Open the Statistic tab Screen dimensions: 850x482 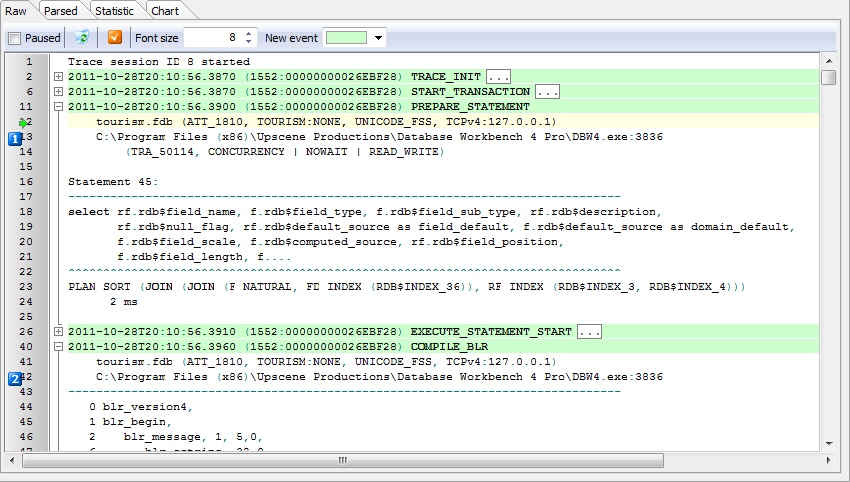coord(114,10)
